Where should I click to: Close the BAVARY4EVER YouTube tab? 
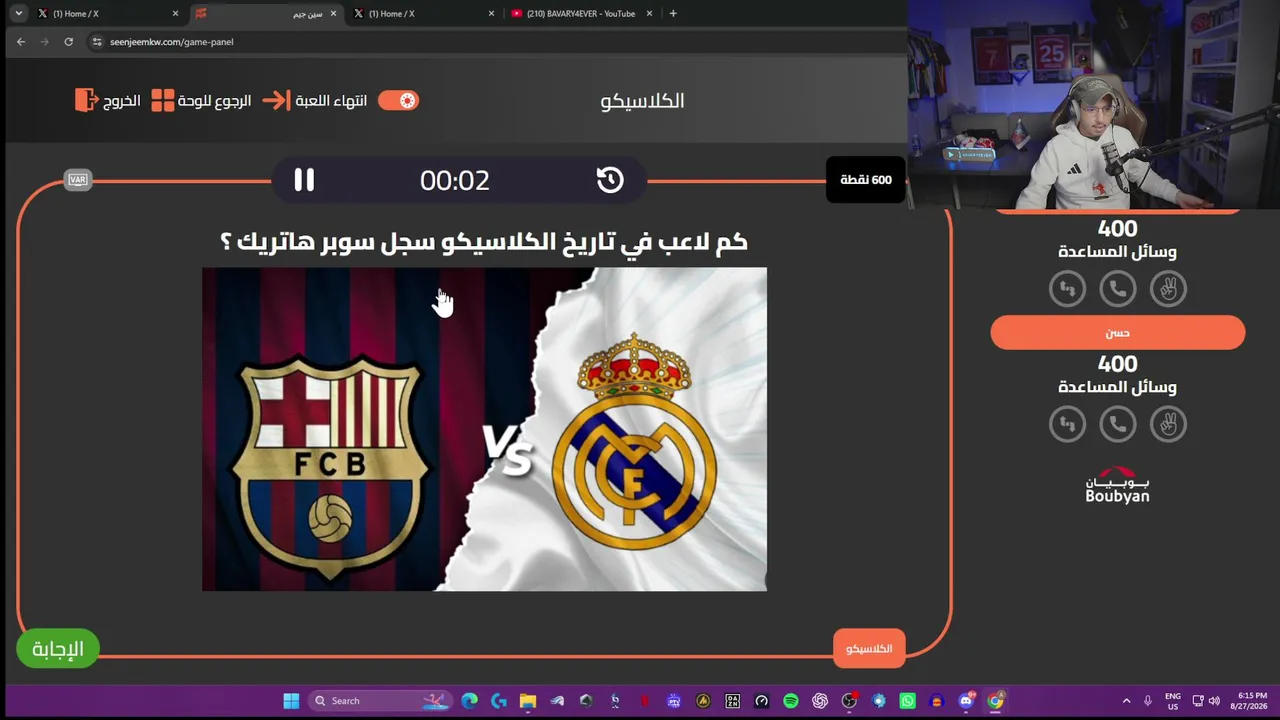(x=649, y=13)
